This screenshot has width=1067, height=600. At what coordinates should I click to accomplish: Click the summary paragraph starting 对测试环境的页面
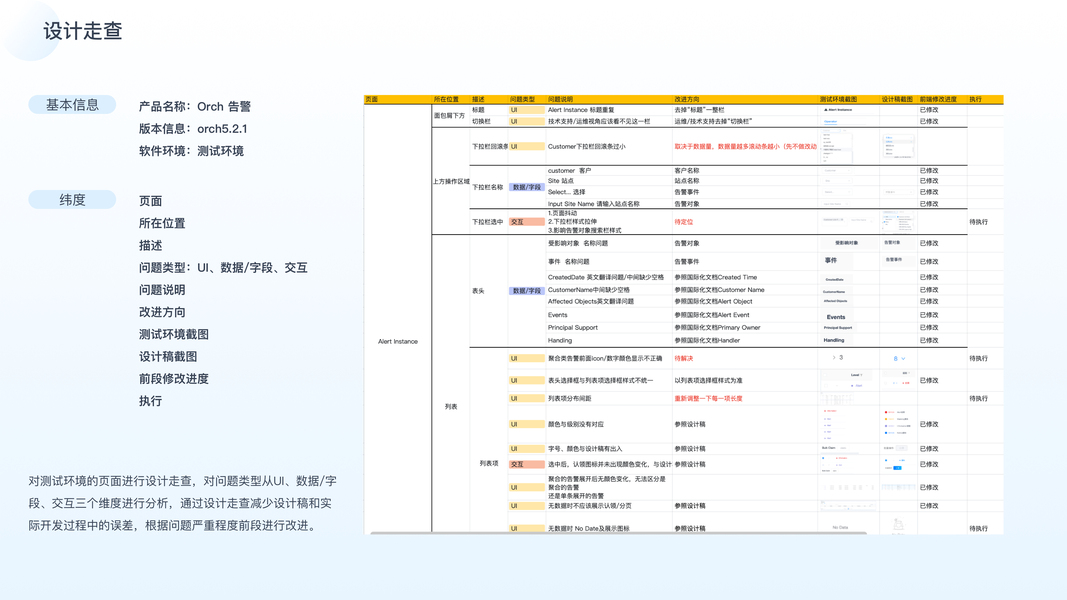(182, 503)
